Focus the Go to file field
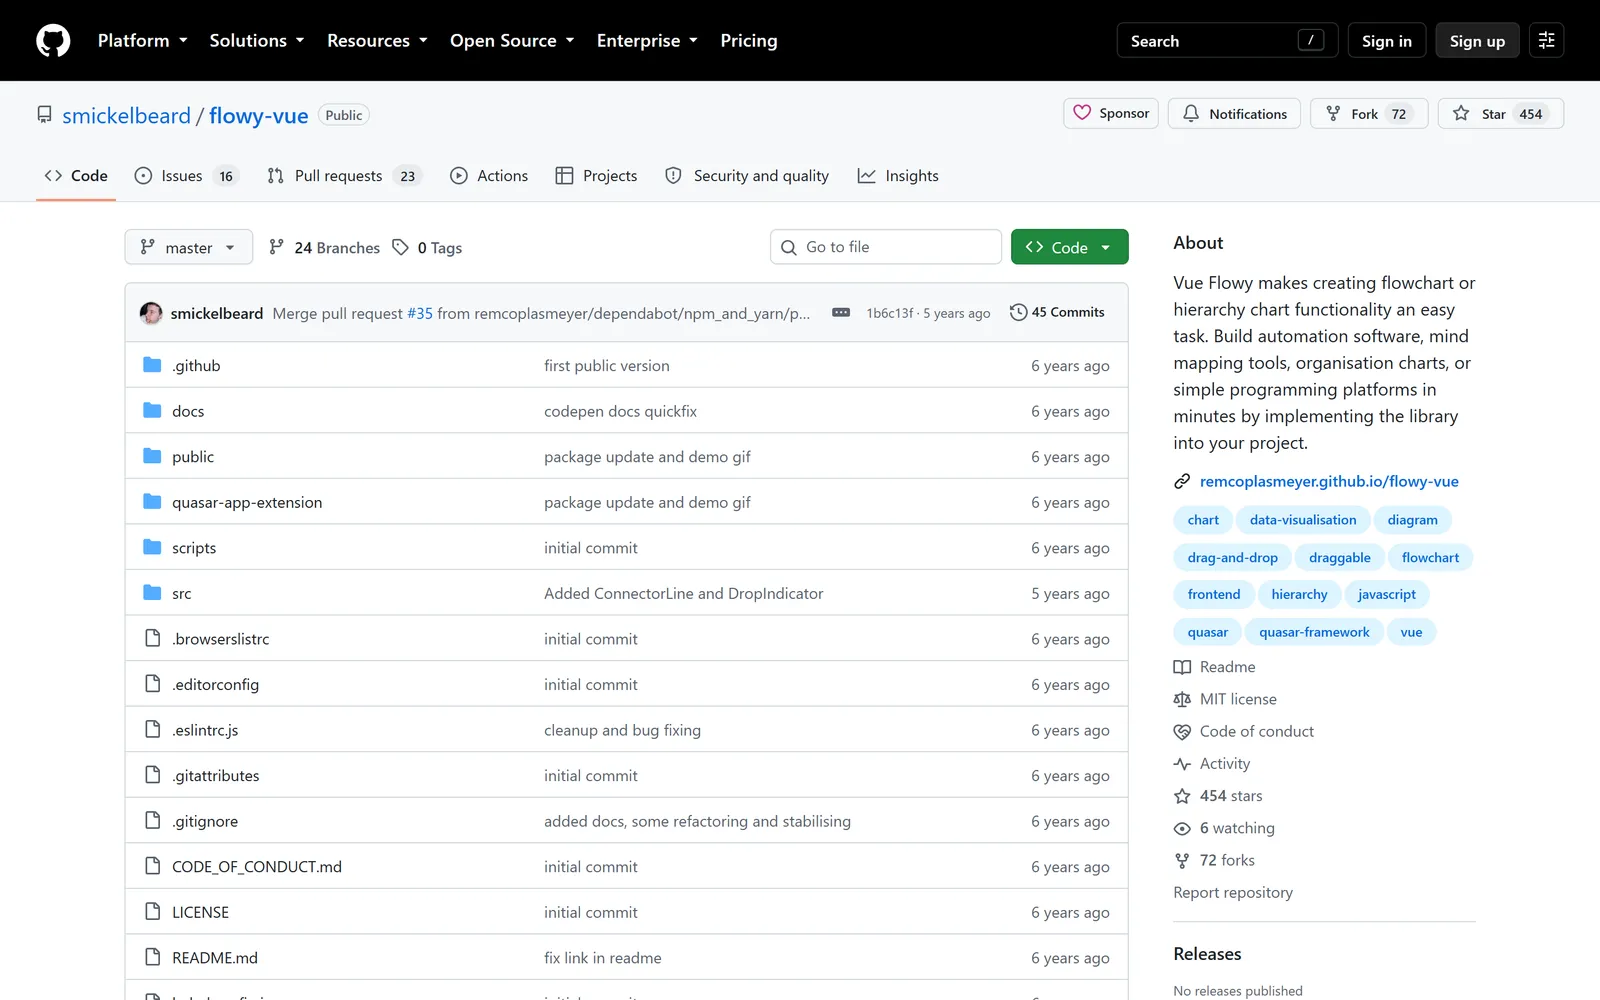Image resolution: width=1600 pixels, height=1000 pixels. [x=886, y=247]
